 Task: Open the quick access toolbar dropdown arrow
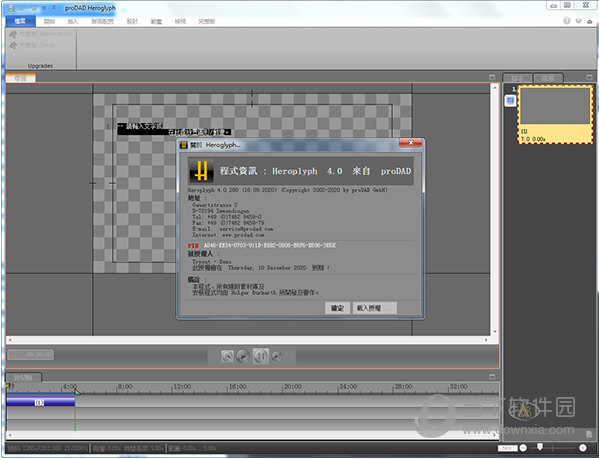(x=54, y=8)
